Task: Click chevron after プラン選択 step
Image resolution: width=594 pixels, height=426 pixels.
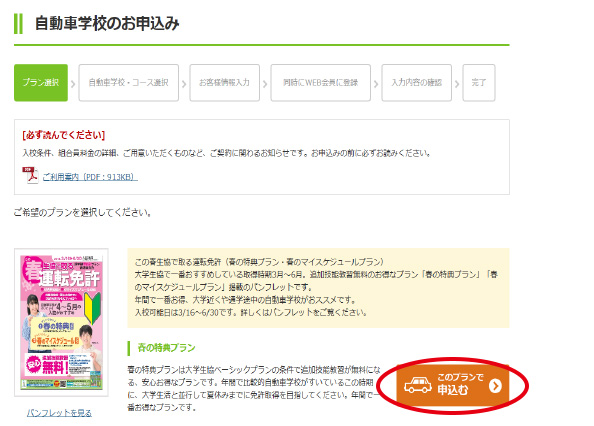Action: point(73,83)
